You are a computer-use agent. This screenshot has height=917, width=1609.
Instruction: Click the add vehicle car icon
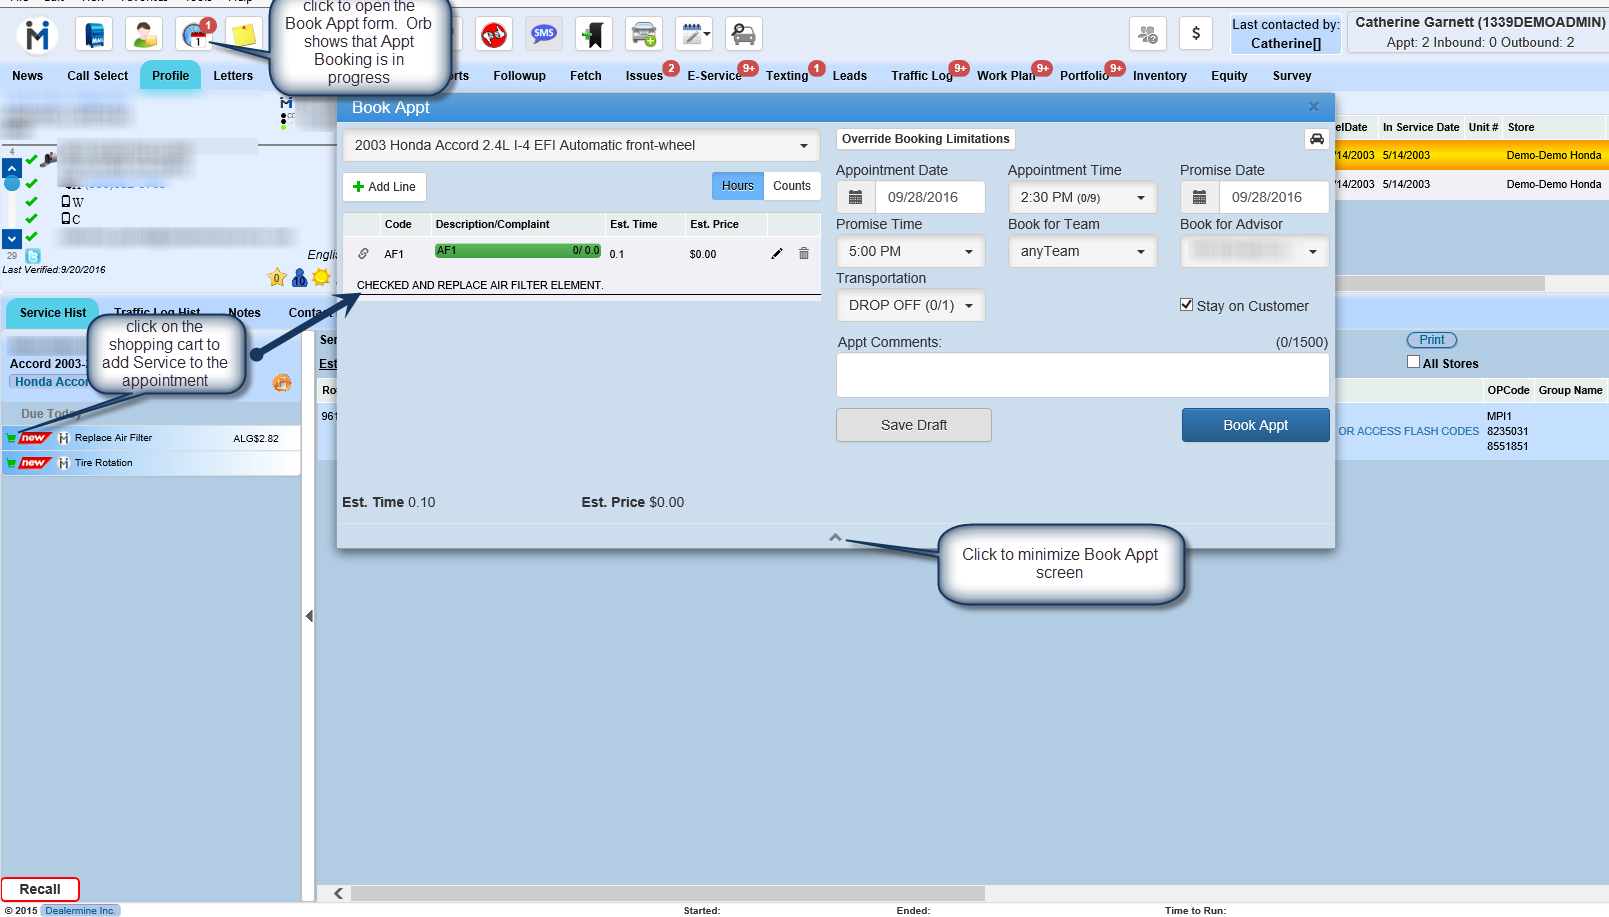tap(644, 35)
